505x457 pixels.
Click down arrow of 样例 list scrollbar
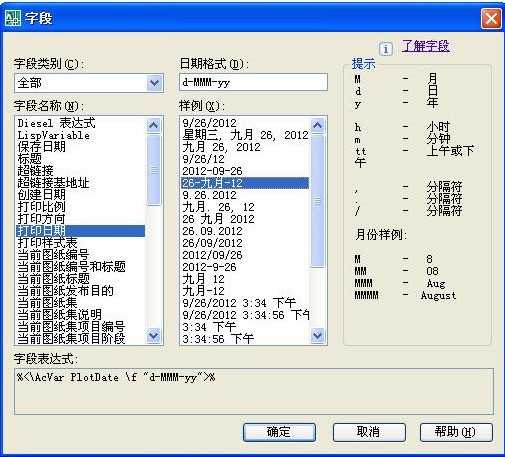pos(318,336)
